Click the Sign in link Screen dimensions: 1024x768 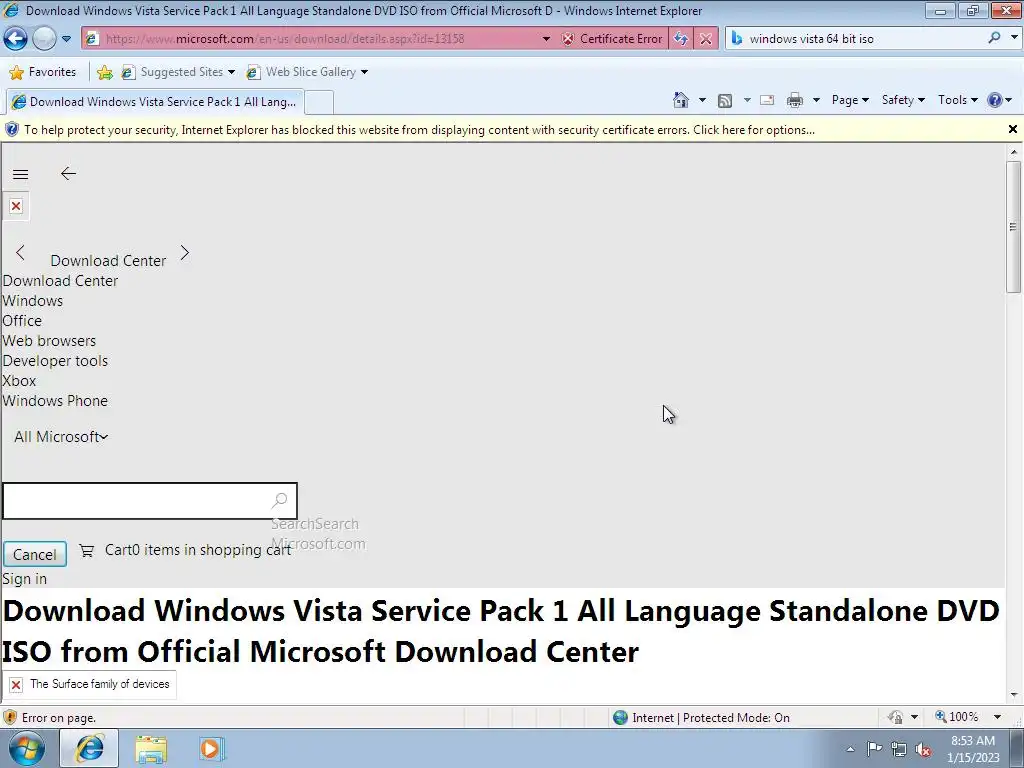[x=25, y=579]
